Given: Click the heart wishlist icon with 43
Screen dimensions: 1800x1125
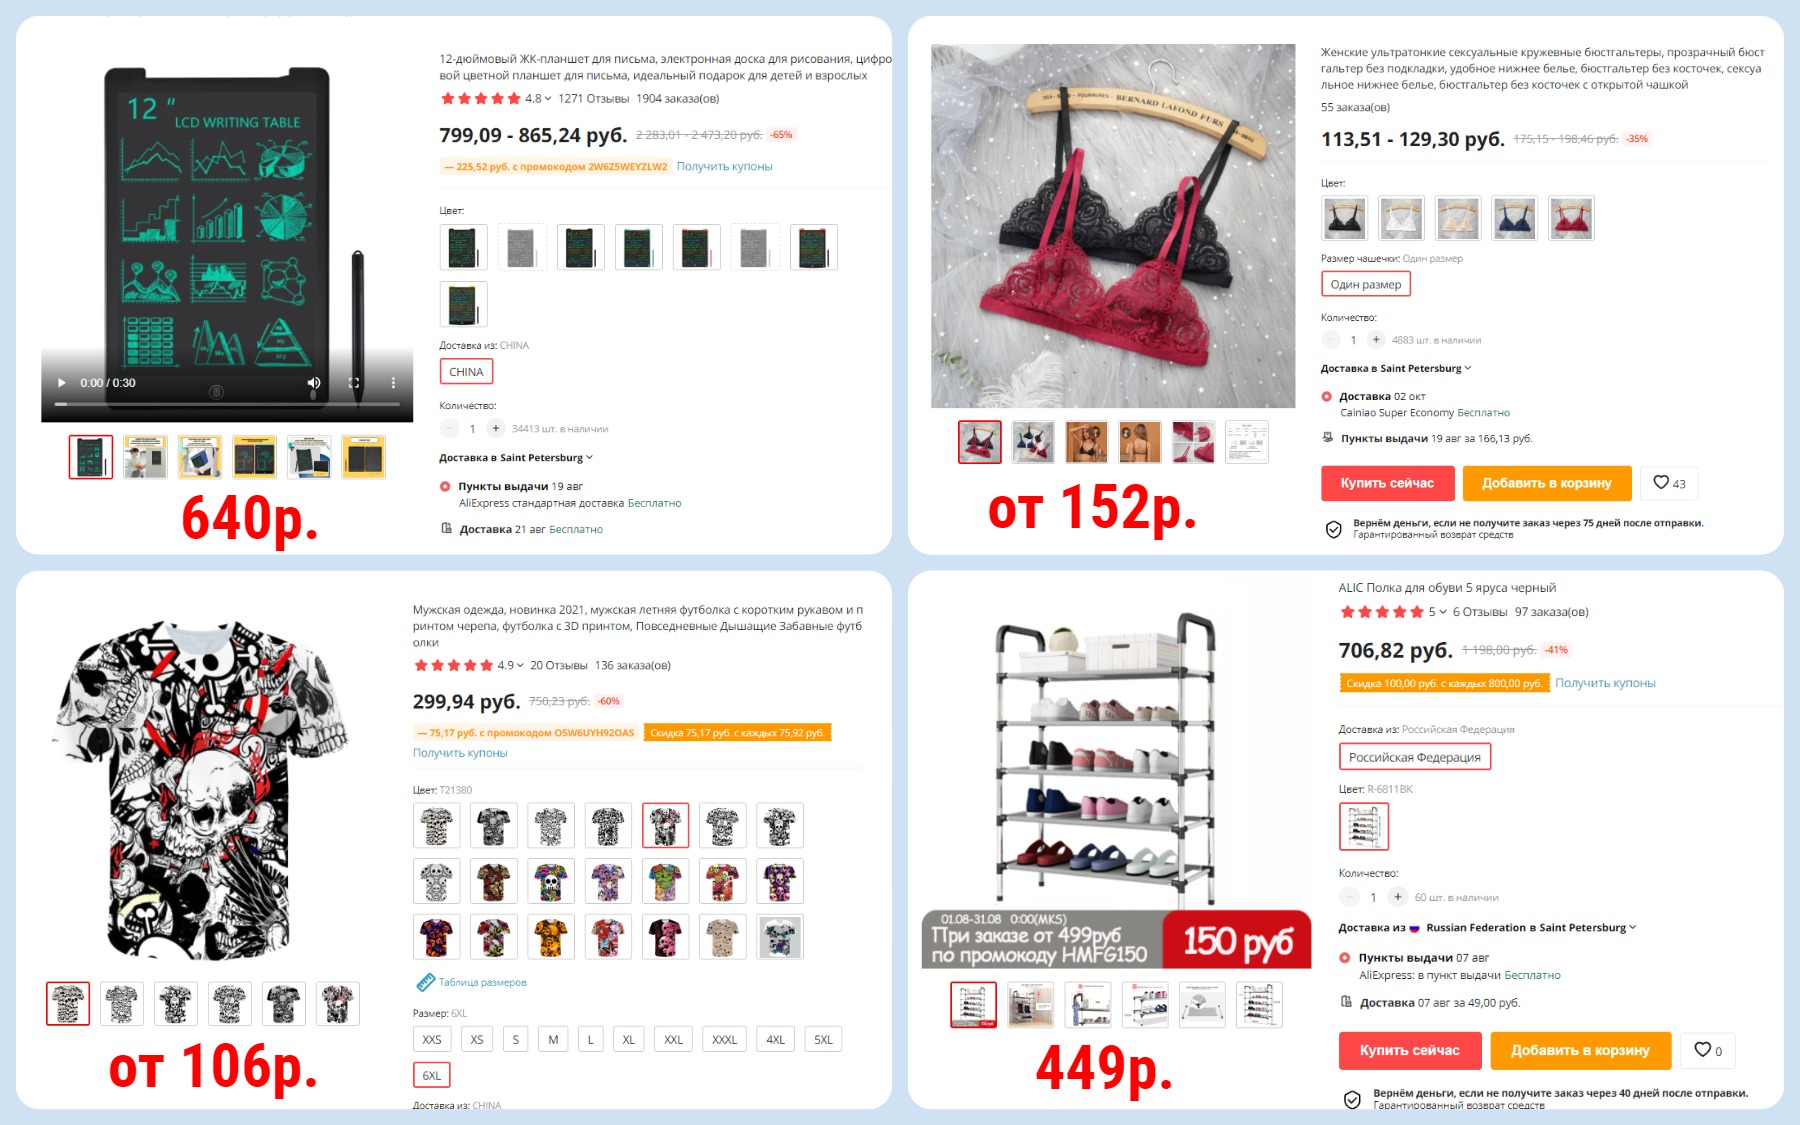Looking at the screenshot, I should coord(1669,483).
